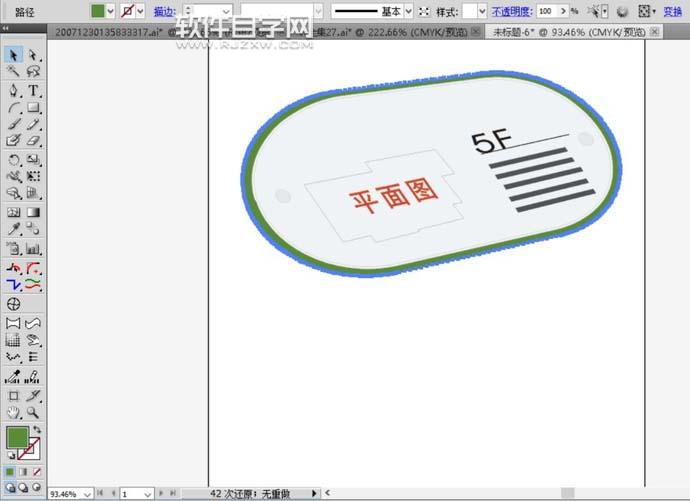The height and width of the screenshot is (501, 690).
Task: Expand the status bar display options arrow
Action: point(314,494)
